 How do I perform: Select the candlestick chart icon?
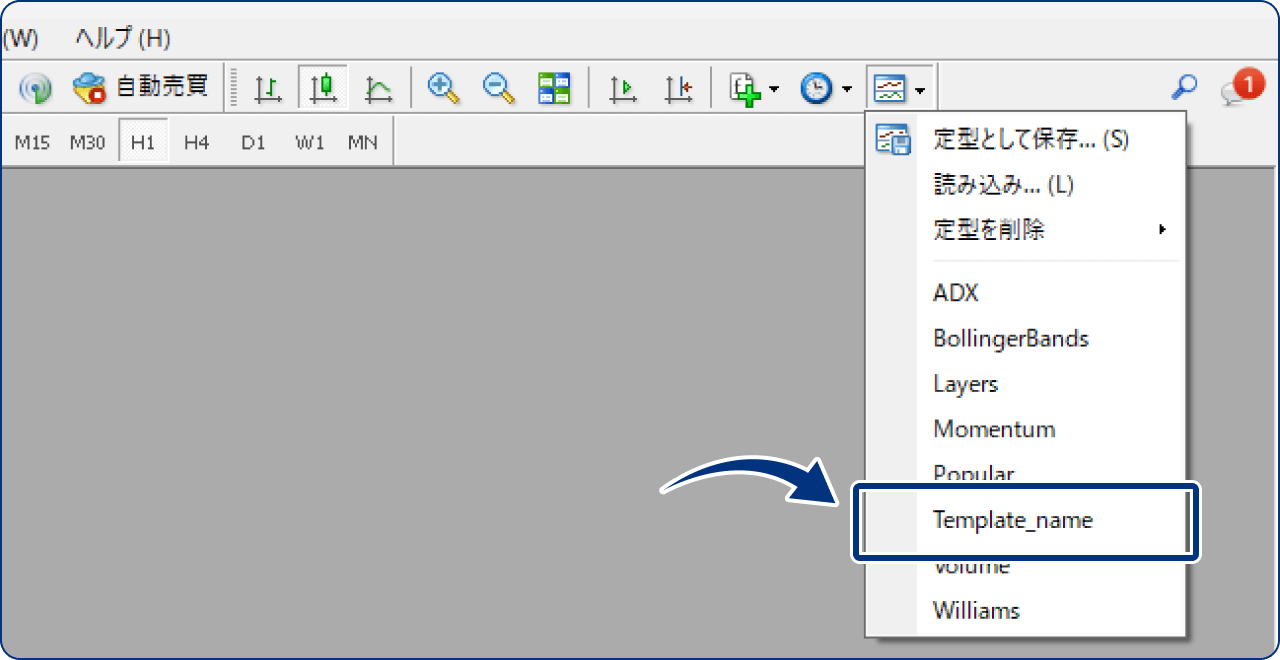(x=322, y=89)
